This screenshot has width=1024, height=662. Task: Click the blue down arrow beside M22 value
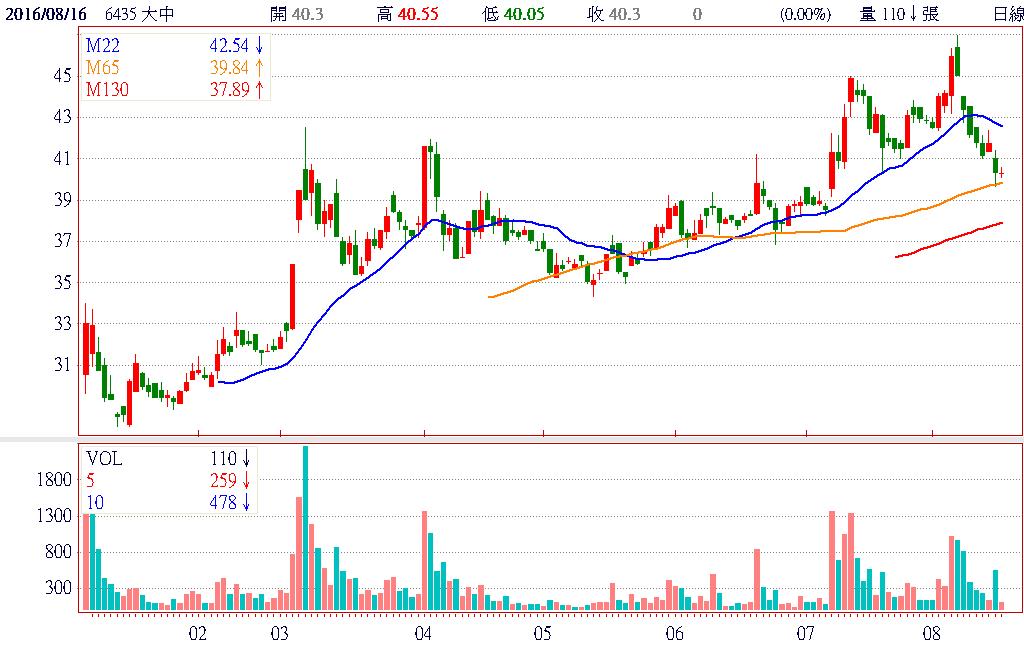258,45
